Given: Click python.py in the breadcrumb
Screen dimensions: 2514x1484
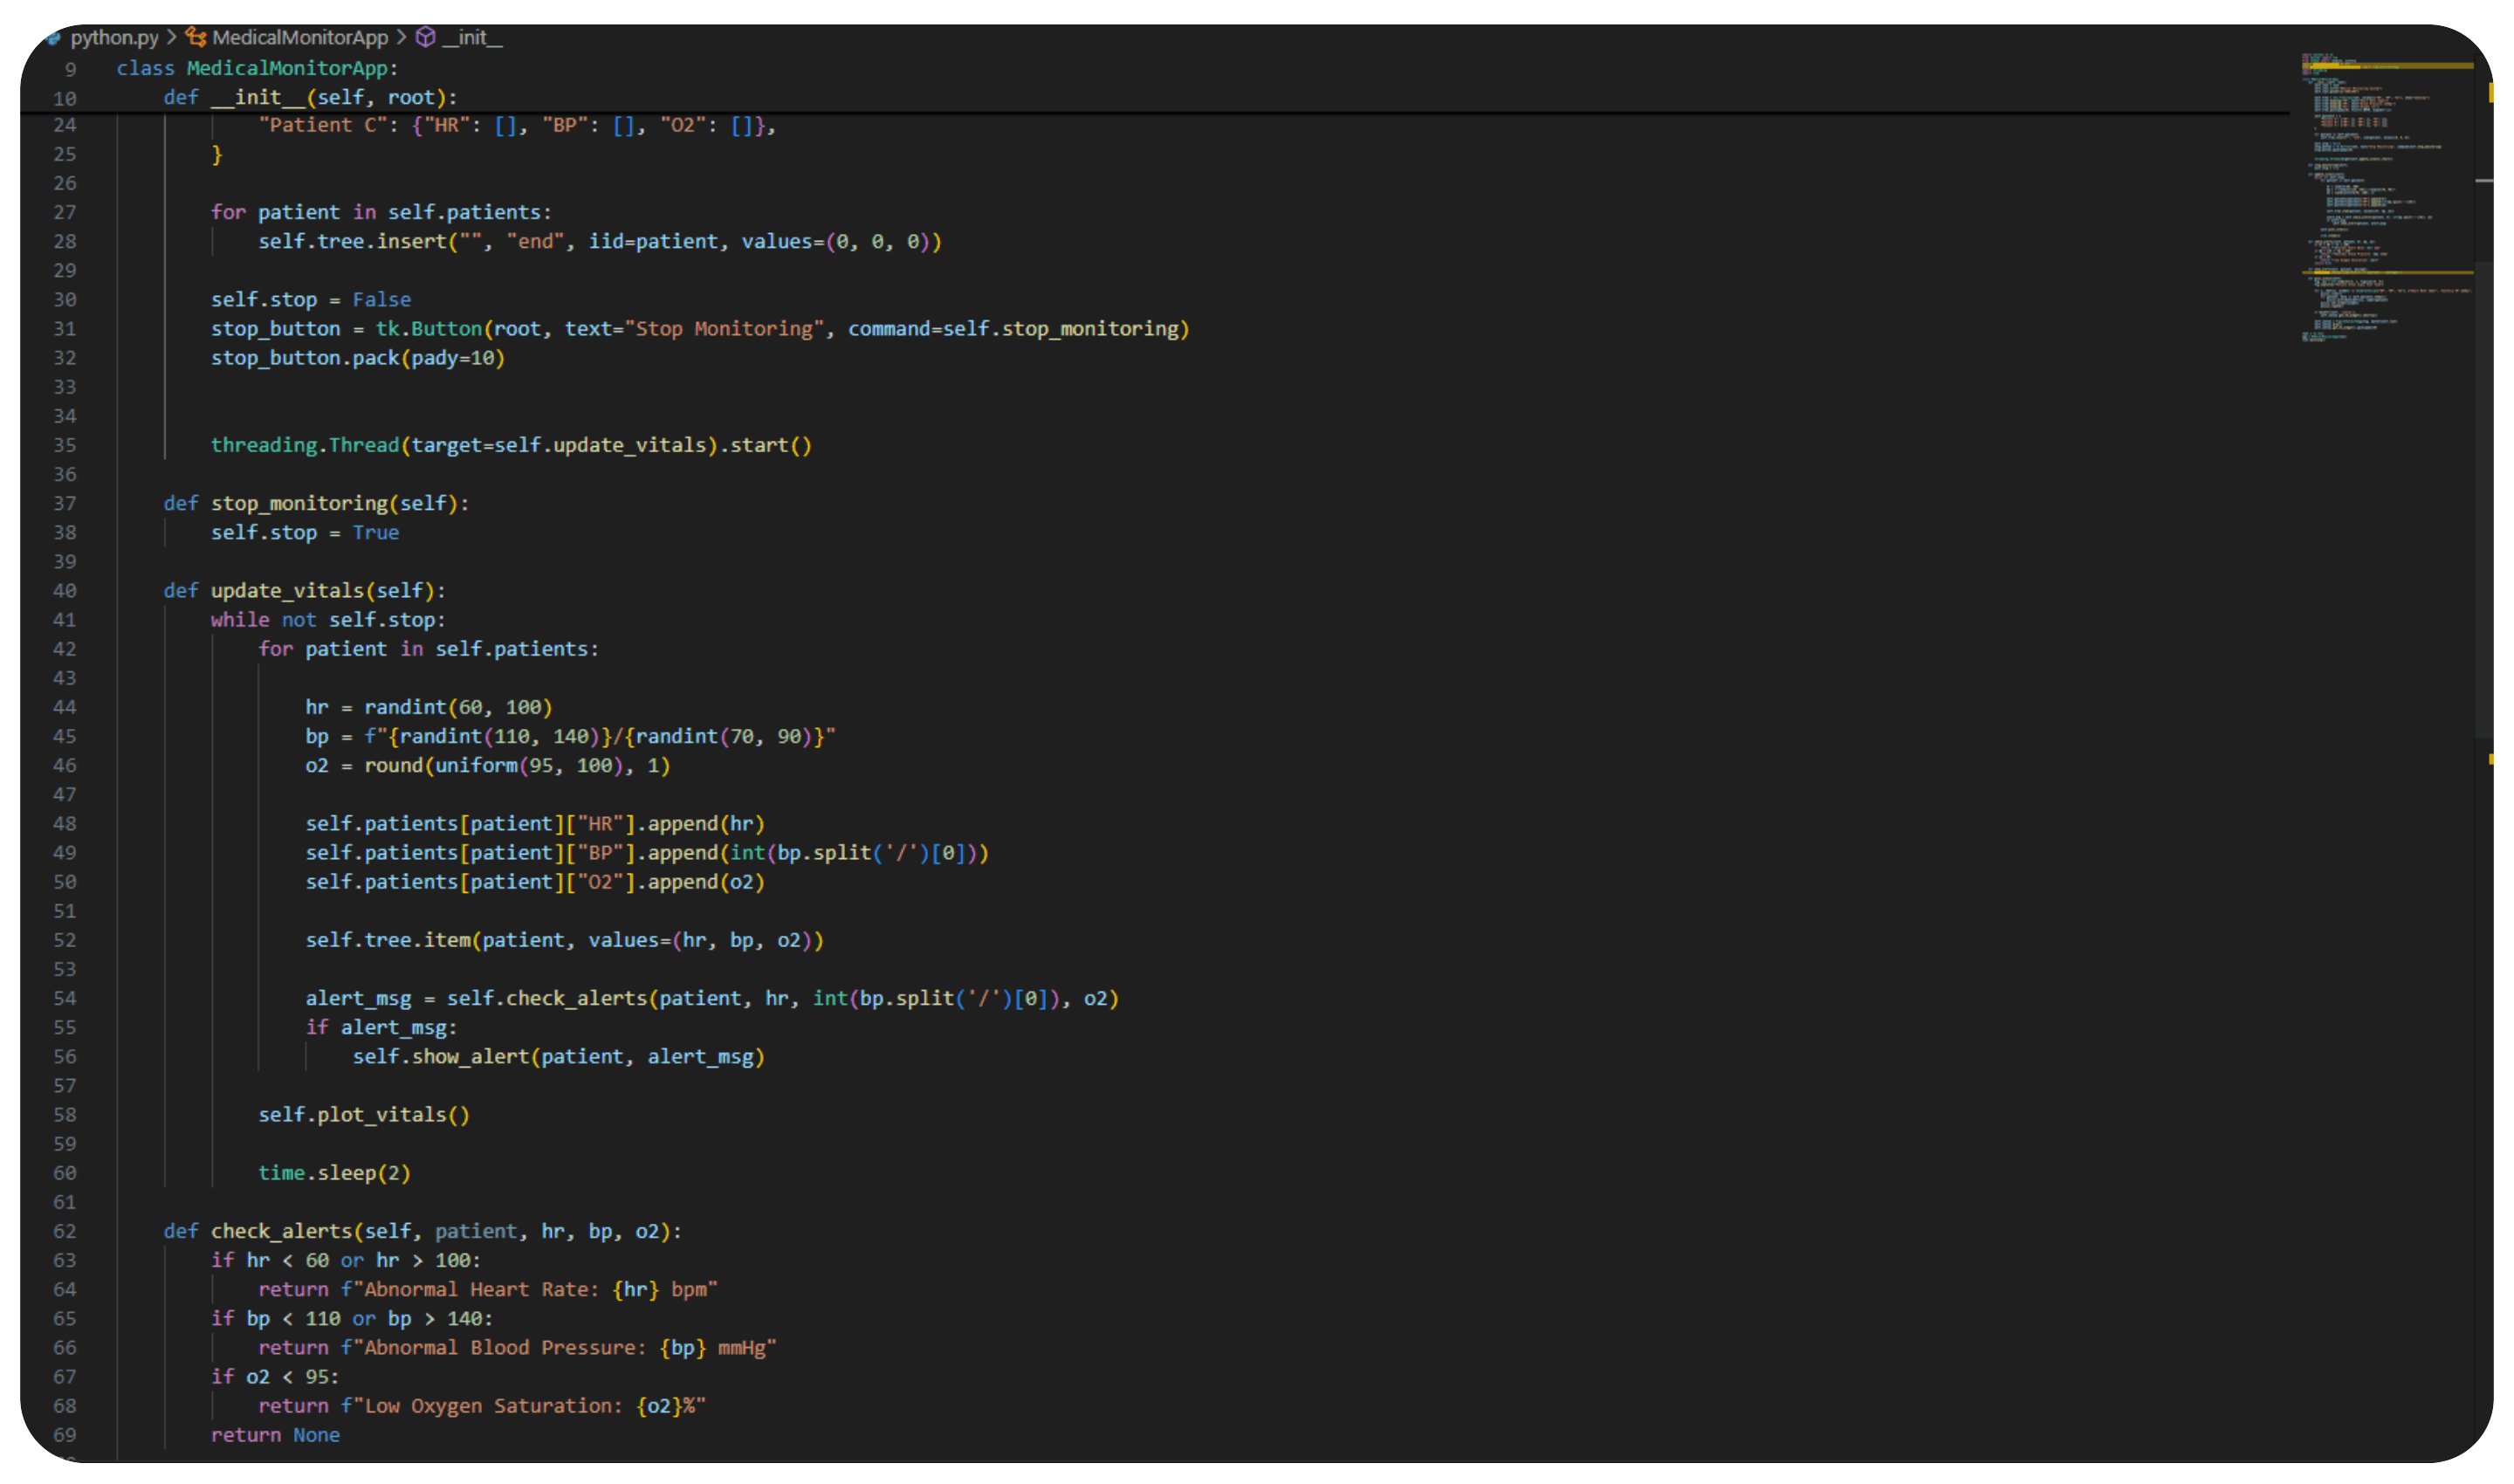Looking at the screenshot, I should pyautogui.click(x=114, y=37).
